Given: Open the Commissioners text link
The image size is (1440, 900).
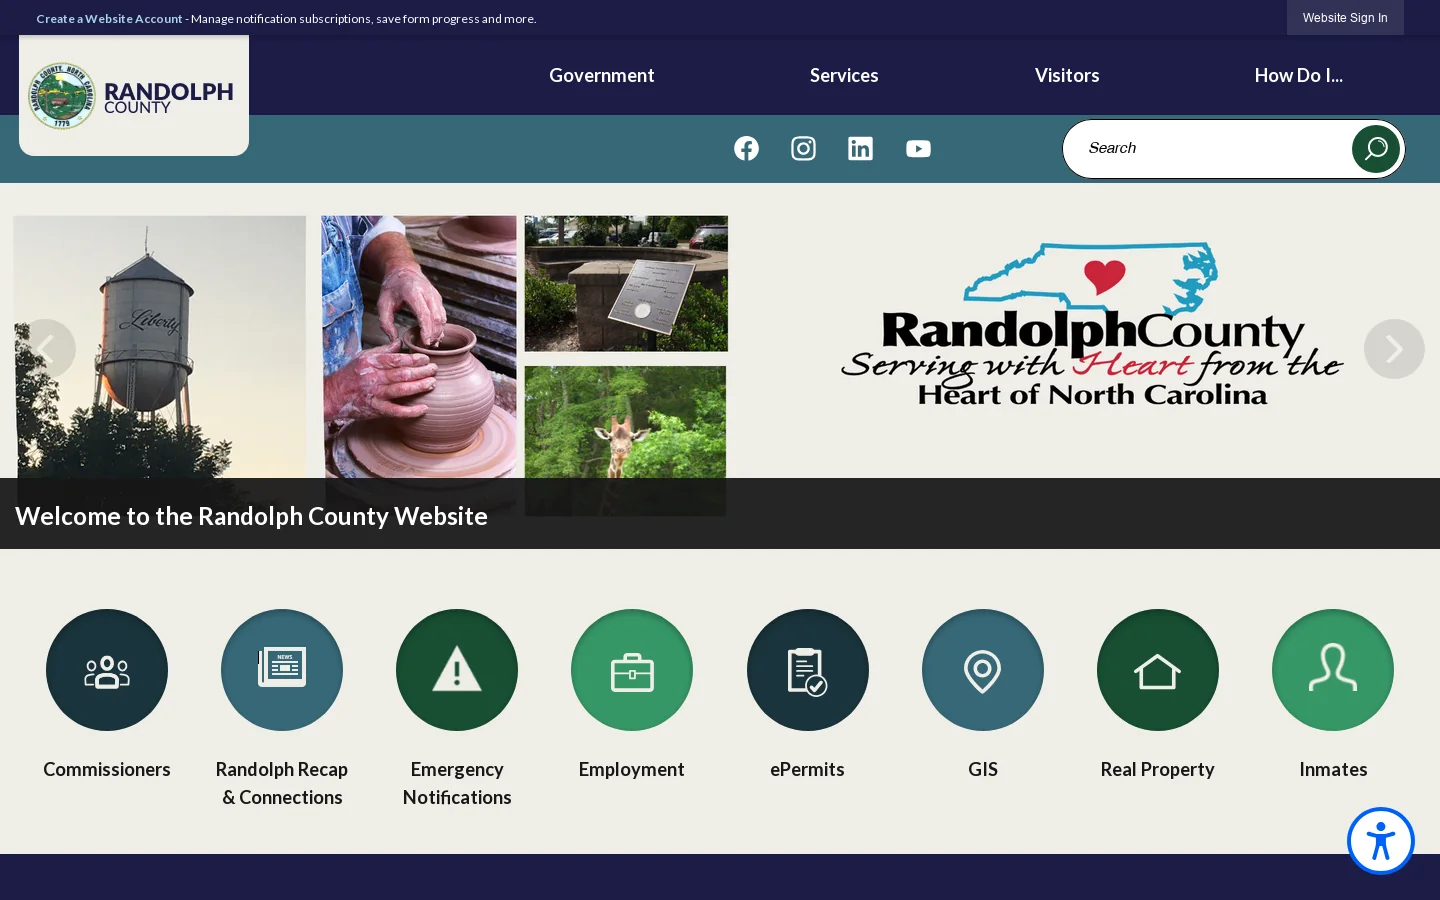Looking at the screenshot, I should coord(107,769).
